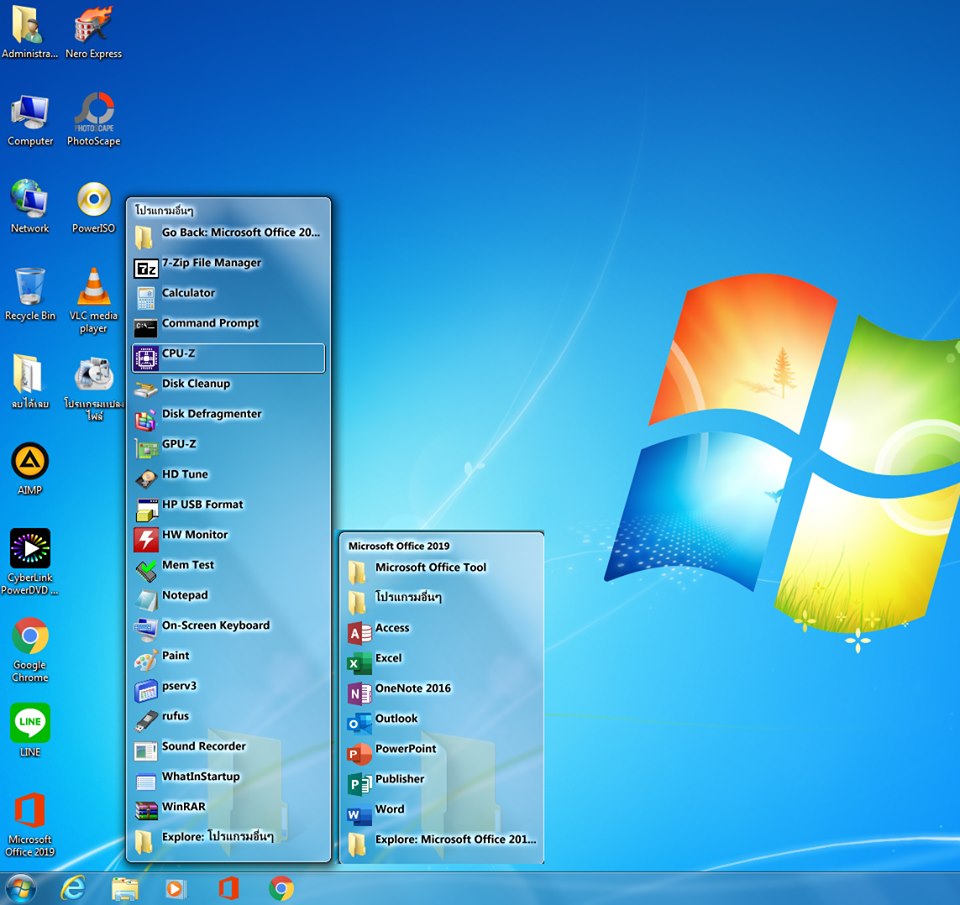Image resolution: width=960 pixels, height=905 pixels.
Task: Open the Computer desktop icon
Action: pyautogui.click(x=30, y=120)
